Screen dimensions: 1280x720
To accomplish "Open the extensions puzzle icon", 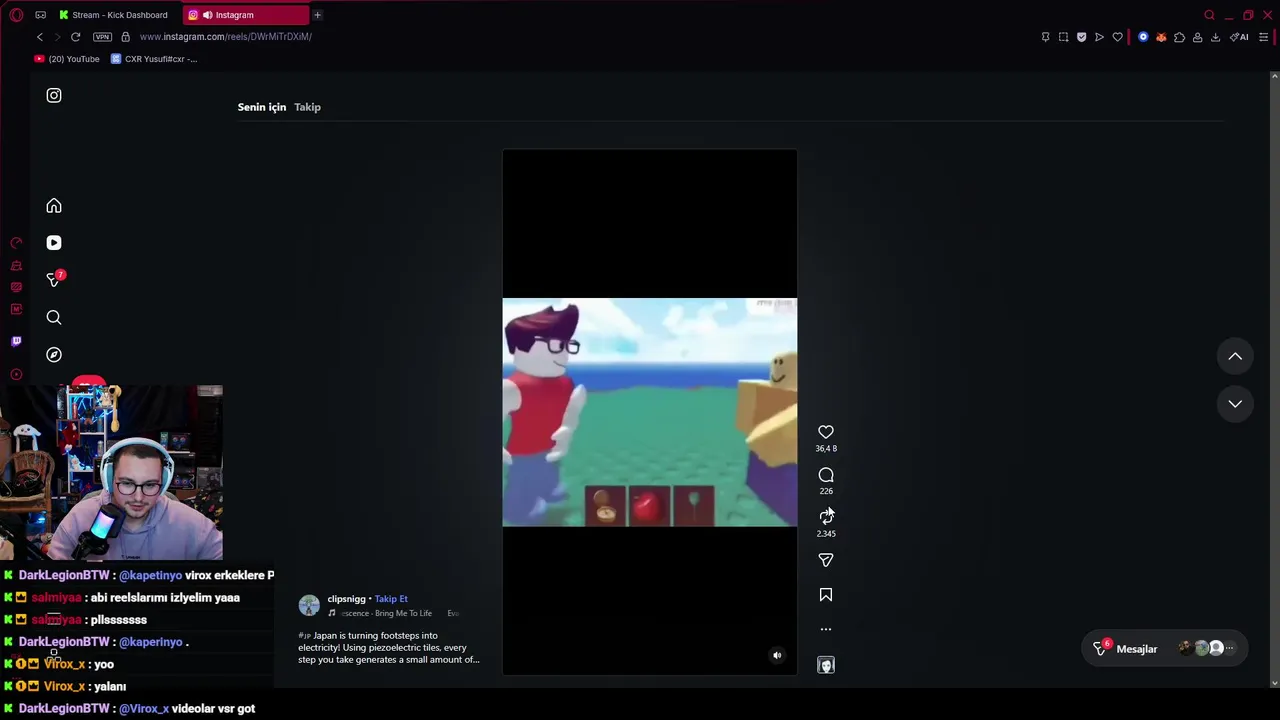I will click(x=1179, y=37).
